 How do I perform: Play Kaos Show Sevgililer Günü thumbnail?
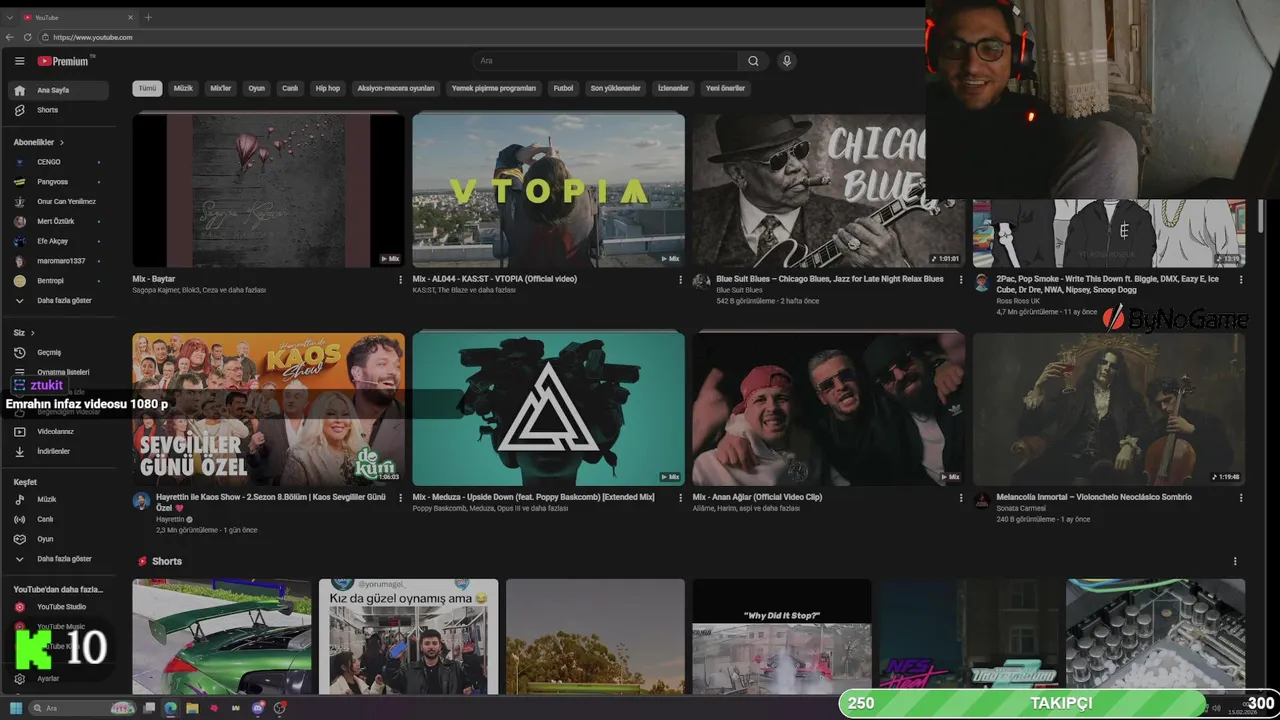[269, 409]
